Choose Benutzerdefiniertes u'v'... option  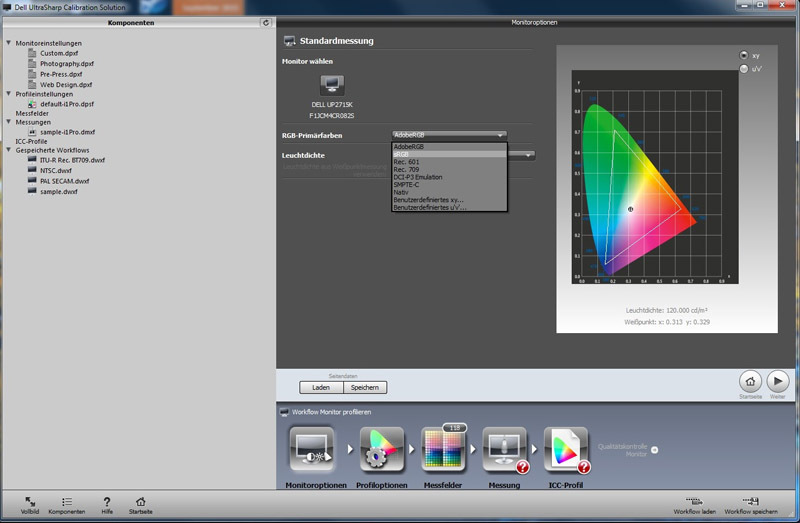(449, 208)
